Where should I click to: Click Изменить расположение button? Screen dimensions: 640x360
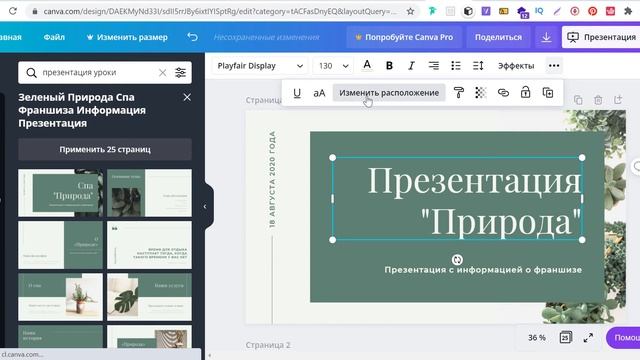tap(389, 93)
